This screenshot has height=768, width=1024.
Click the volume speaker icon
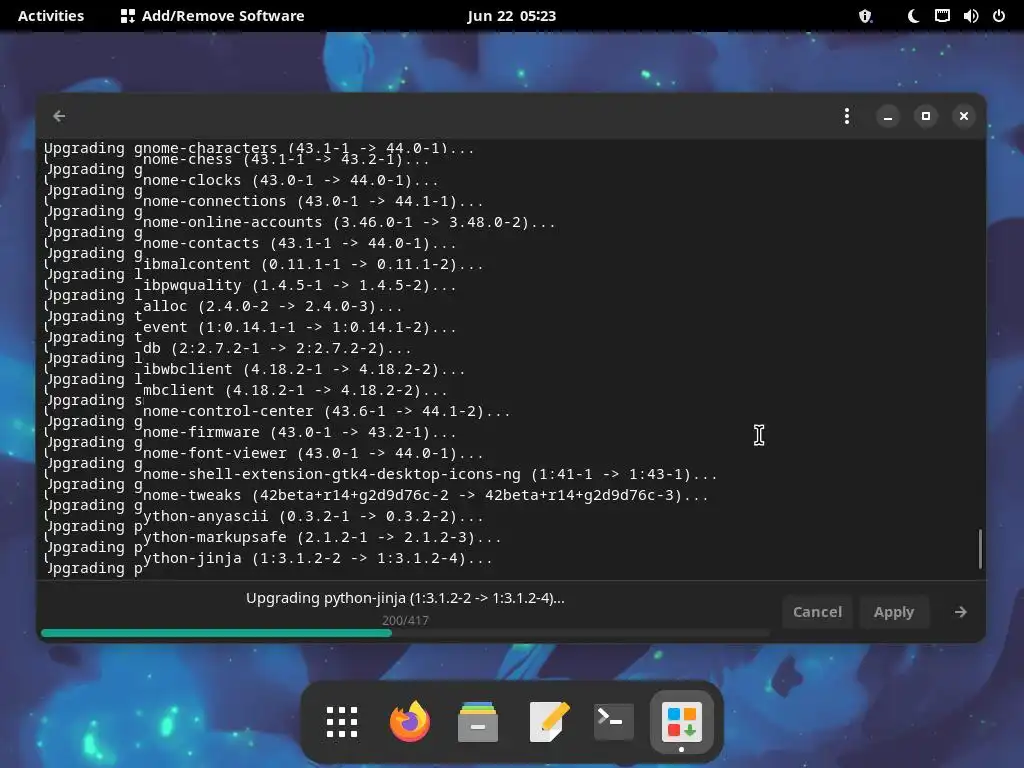pos(970,16)
